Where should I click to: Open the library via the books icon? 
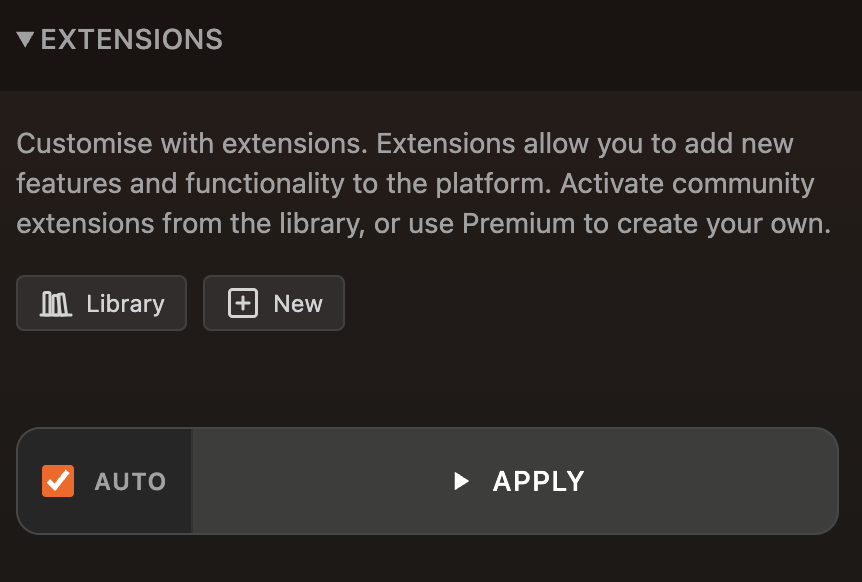tap(56, 304)
